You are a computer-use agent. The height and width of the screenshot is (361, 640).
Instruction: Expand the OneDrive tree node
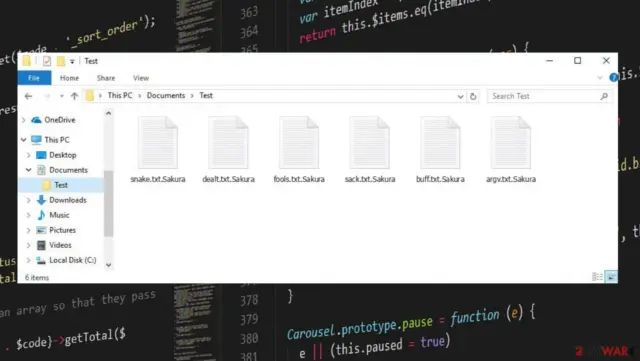24,120
